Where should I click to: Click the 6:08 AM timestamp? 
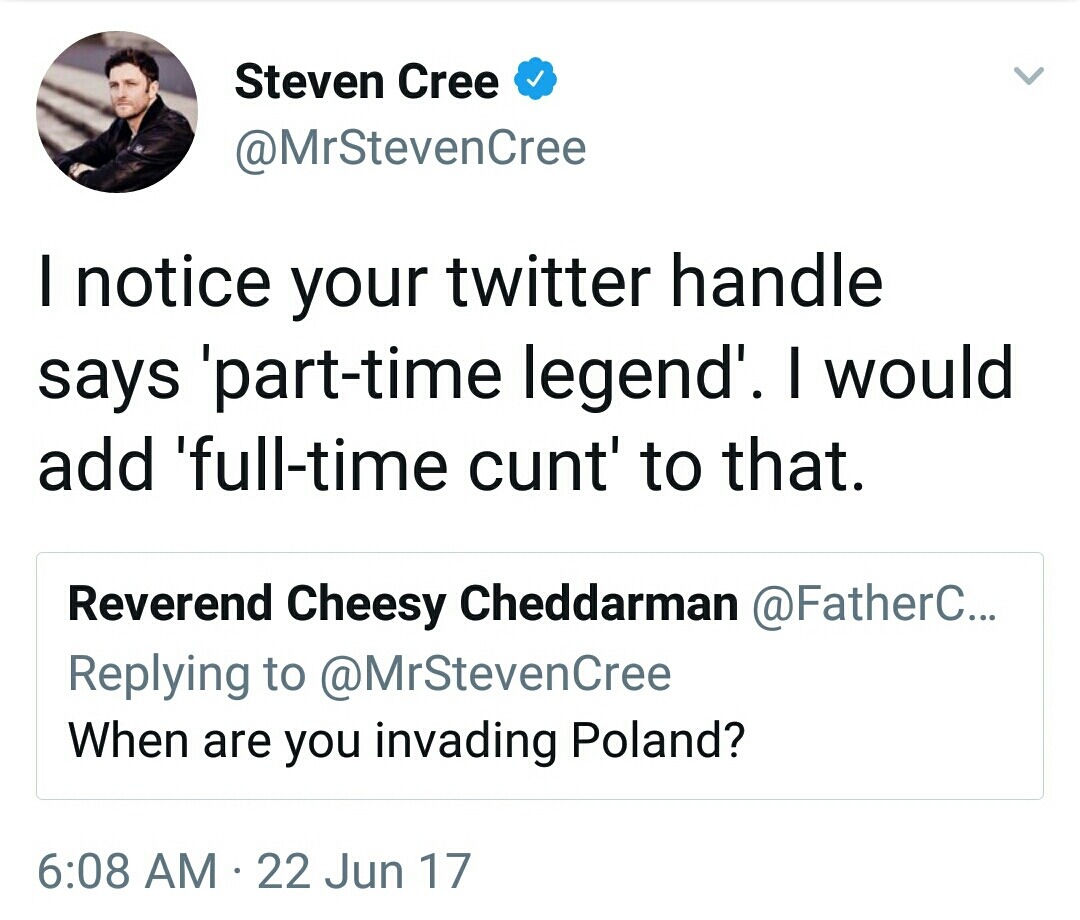(x=127, y=870)
